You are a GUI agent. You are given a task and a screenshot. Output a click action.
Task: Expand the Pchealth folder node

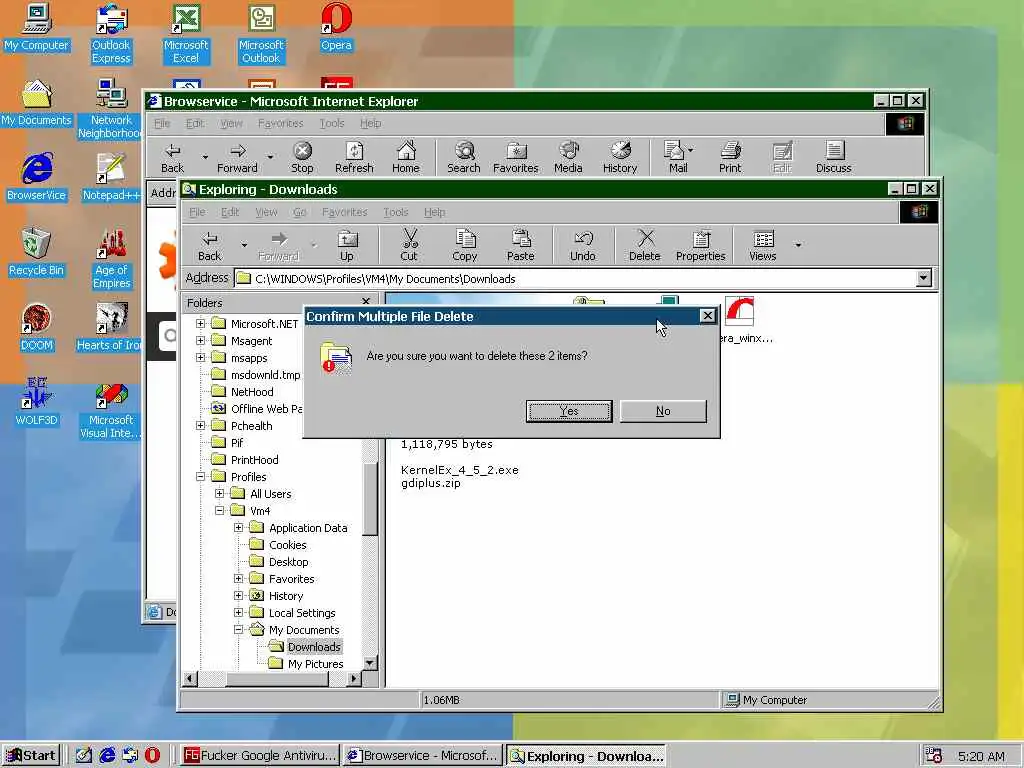coord(200,425)
